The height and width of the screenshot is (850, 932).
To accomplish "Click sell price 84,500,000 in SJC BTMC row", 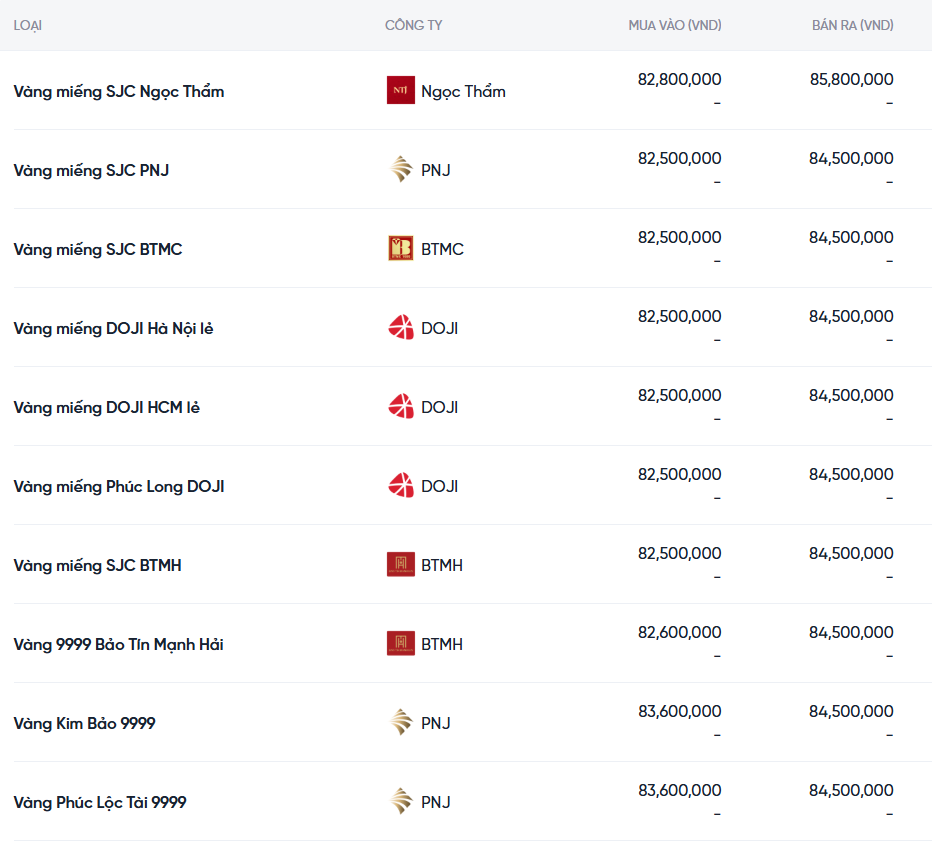I will point(851,237).
